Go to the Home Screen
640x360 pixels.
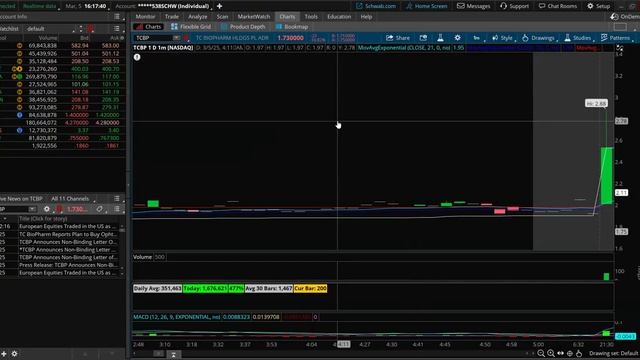pyautogui.click(x=427, y=6)
